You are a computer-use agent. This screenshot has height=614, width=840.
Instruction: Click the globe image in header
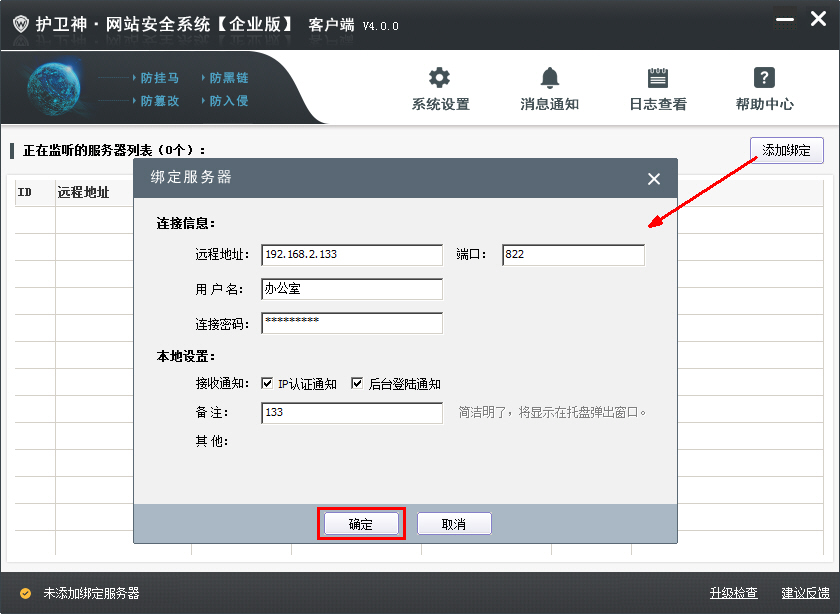click(x=54, y=88)
